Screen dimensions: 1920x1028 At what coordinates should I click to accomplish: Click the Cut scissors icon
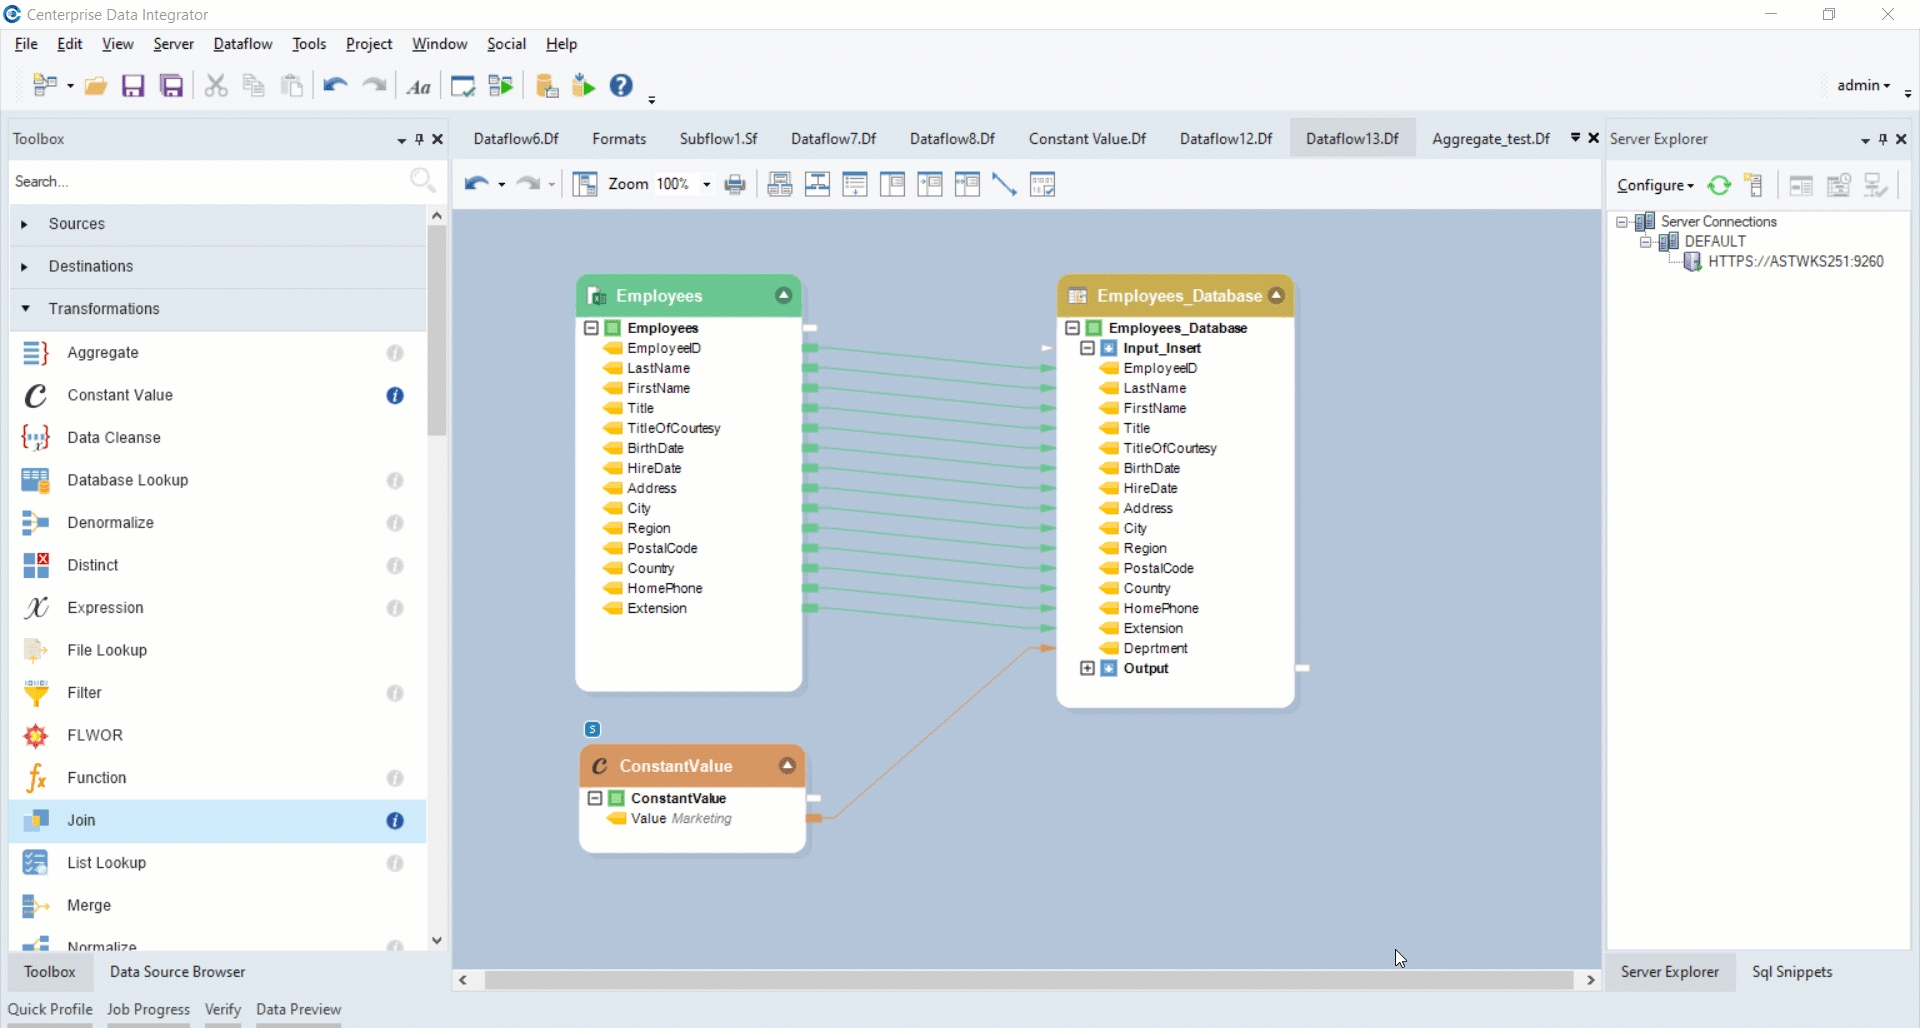pos(215,86)
